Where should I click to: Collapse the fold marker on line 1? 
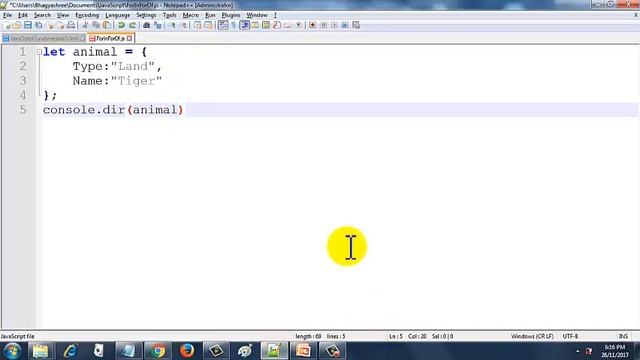39,52
